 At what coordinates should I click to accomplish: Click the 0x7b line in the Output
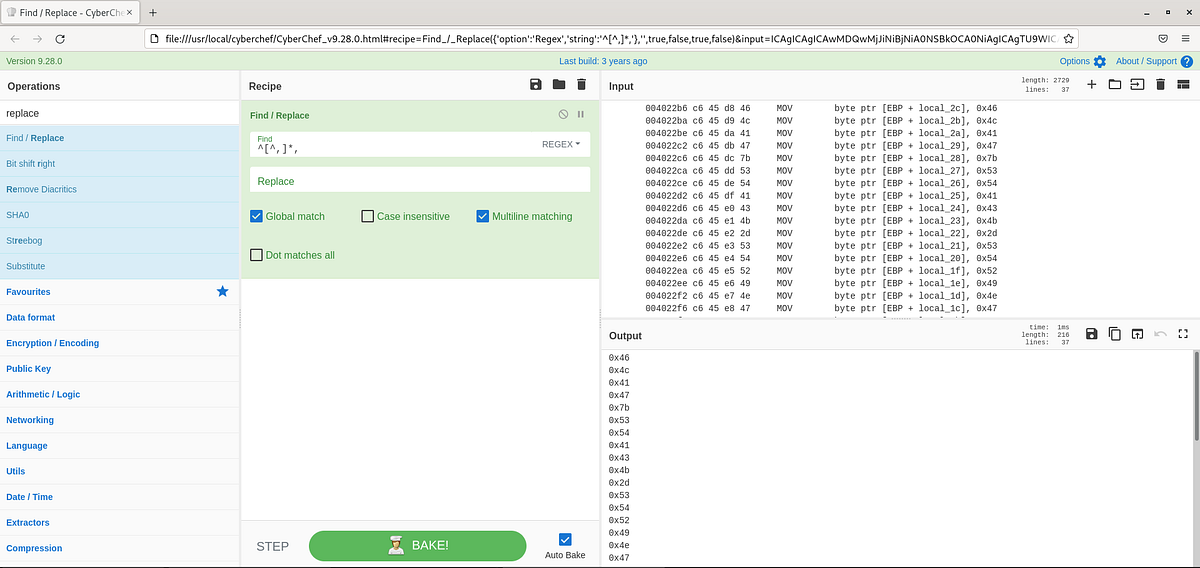(x=619, y=407)
